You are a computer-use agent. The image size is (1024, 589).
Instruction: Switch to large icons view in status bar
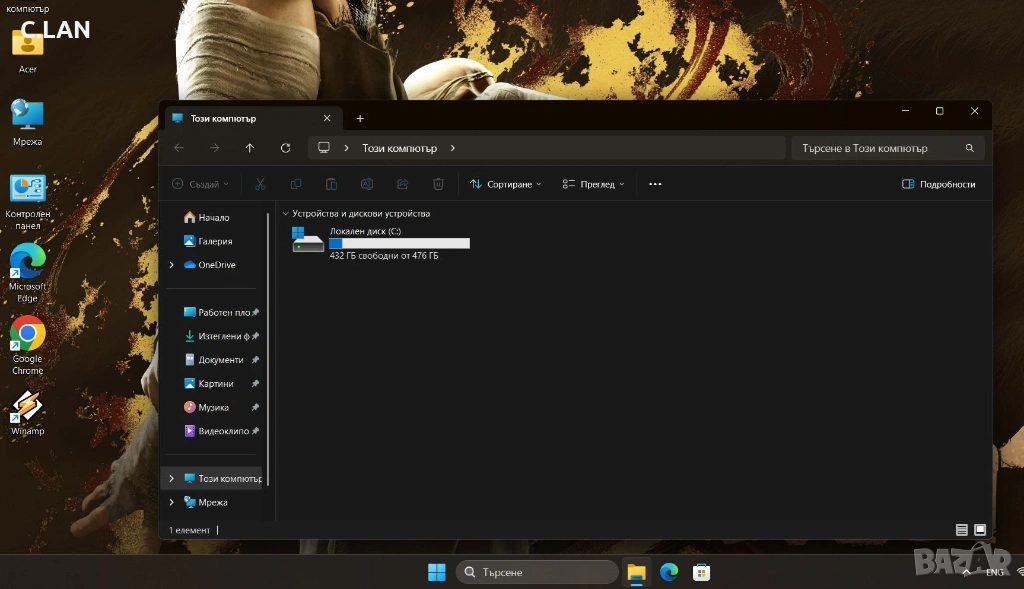pyautogui.click(x=980, y=529)
